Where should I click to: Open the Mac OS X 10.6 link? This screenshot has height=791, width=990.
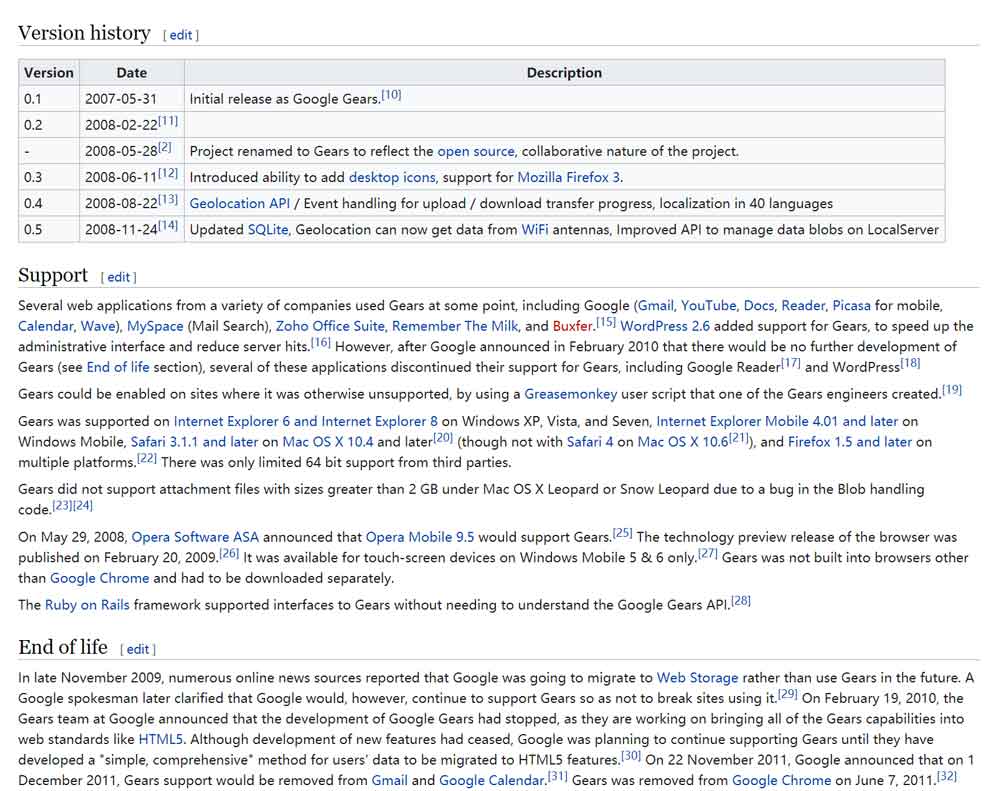pyautogui.click(x=683, y=442)
